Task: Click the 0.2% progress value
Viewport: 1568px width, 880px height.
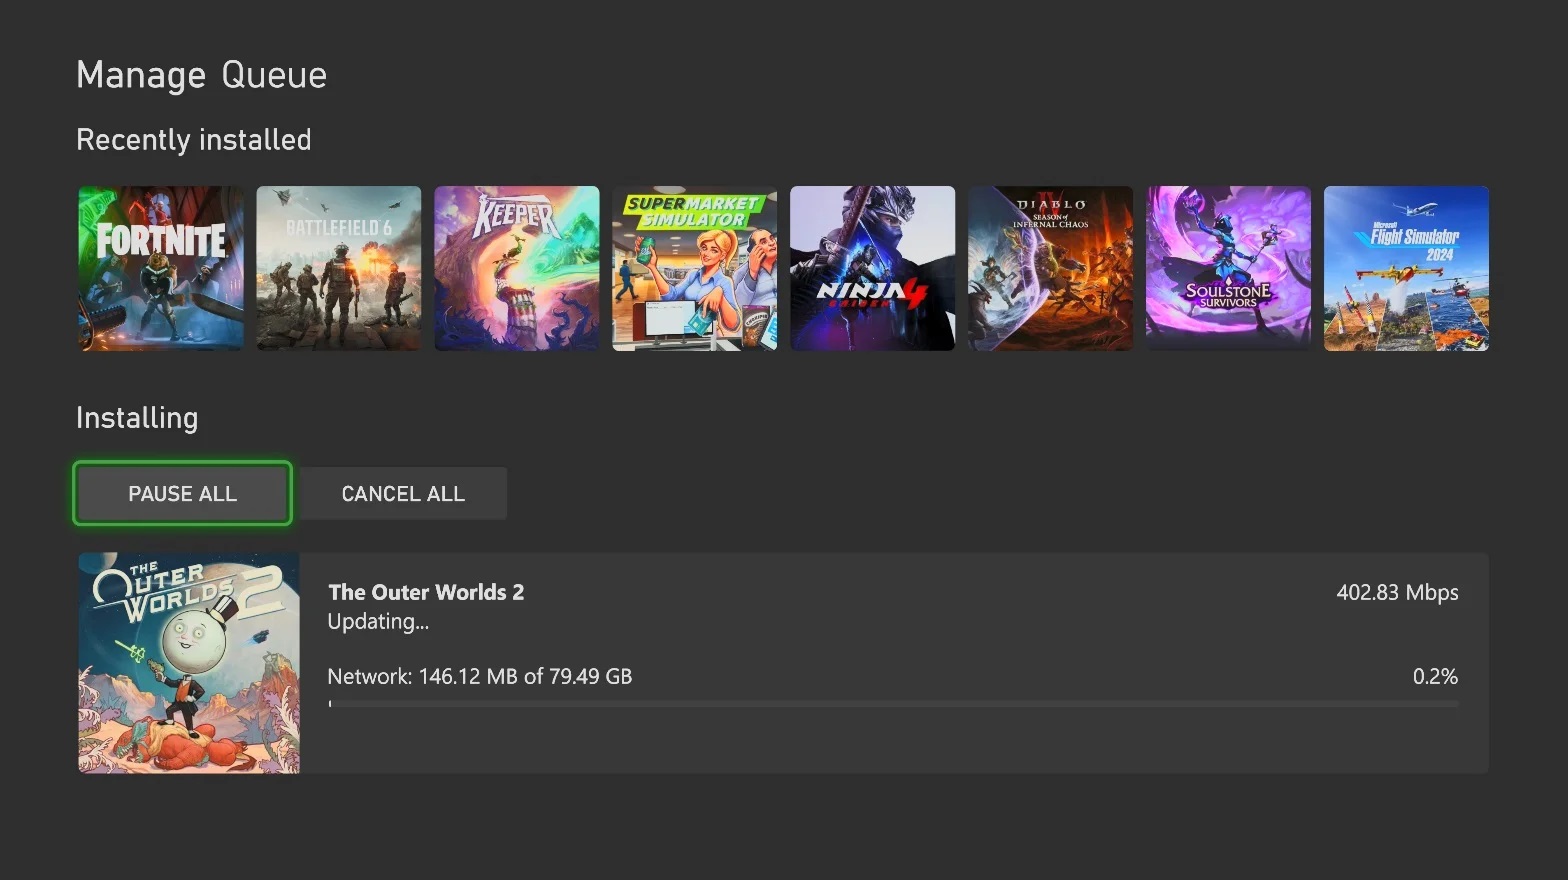Action: (1435, 676)
